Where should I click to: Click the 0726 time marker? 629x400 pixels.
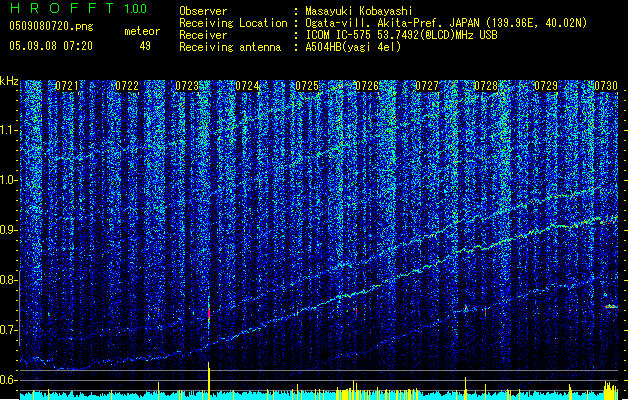(x=367, y=86)
